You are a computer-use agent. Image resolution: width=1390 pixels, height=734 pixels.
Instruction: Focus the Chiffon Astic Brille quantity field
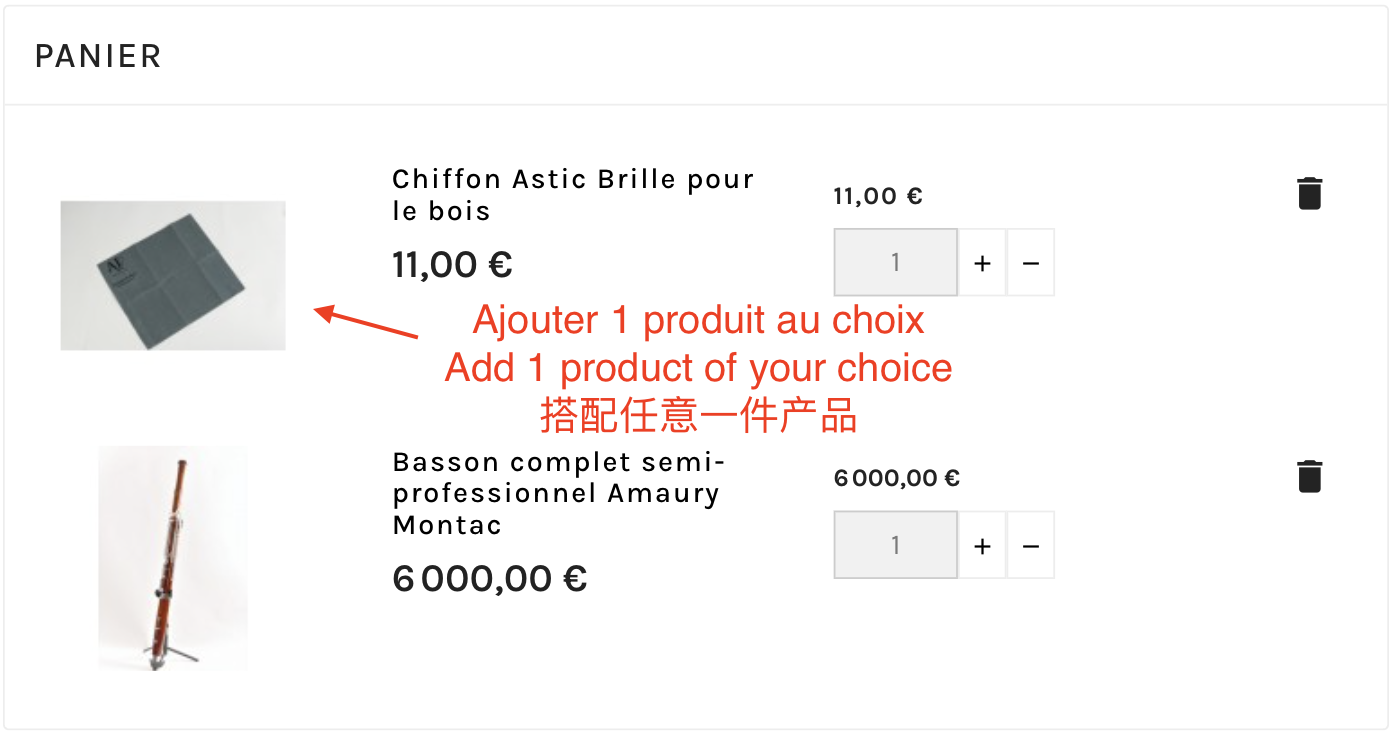pos(895,263)
